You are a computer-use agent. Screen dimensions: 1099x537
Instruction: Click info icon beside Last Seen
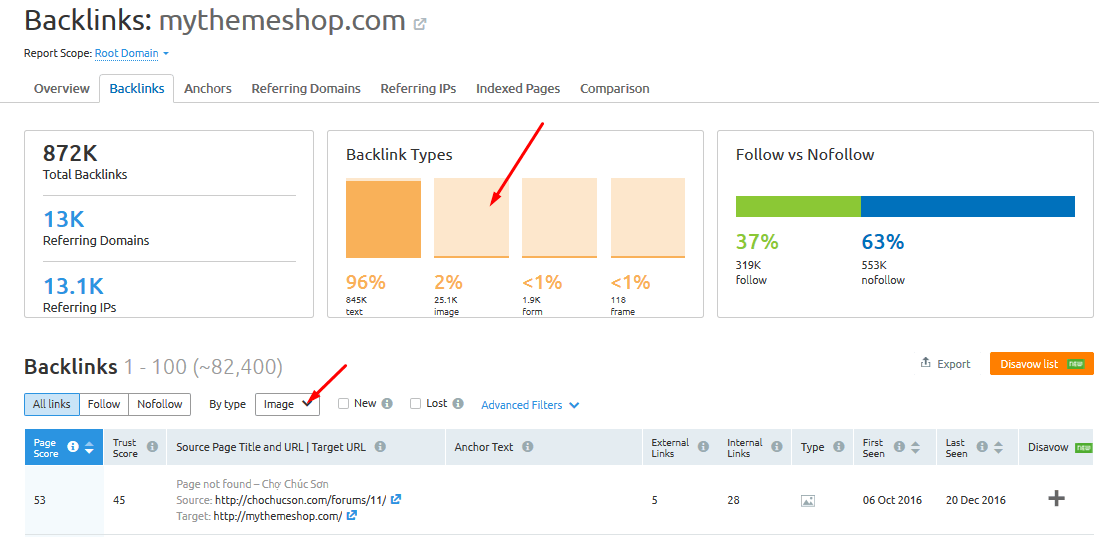pyautogui.click(x=982, y=447)
